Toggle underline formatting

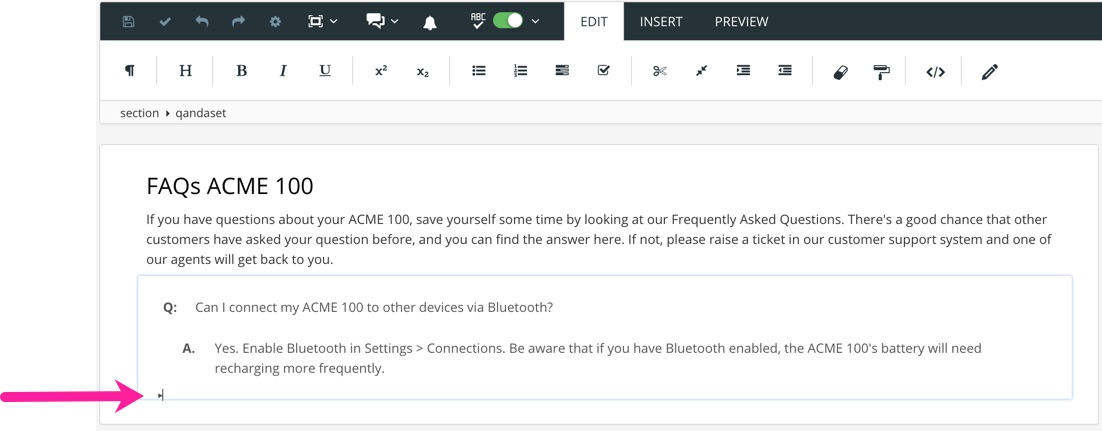click(325, 71)
